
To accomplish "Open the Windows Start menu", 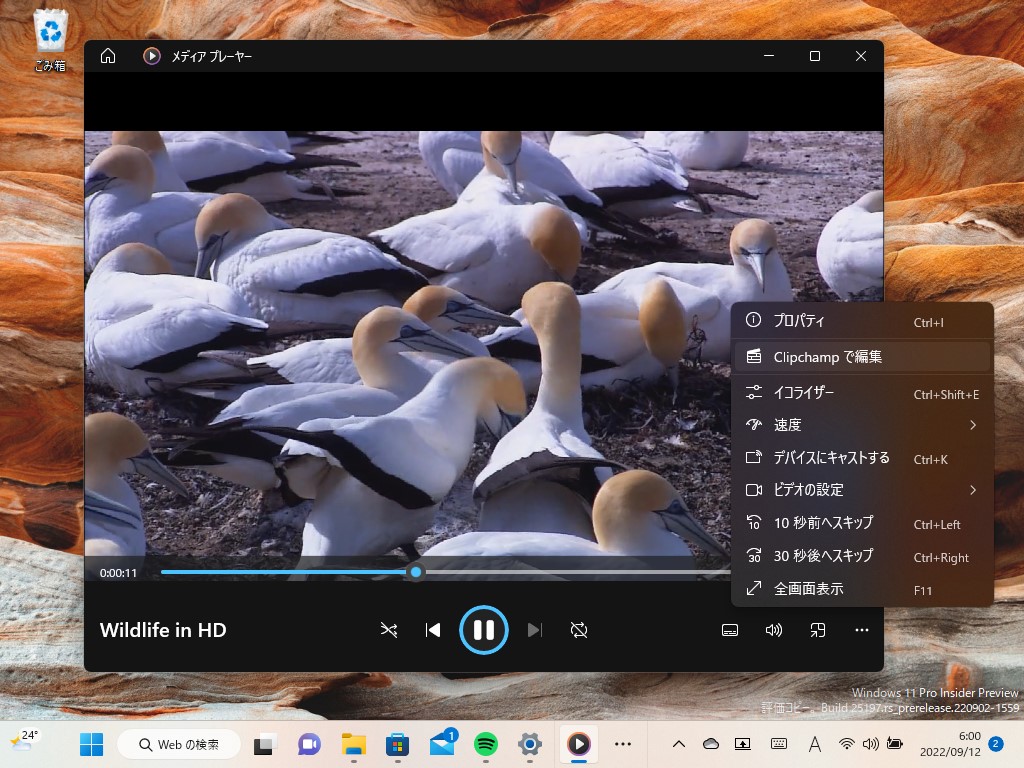I will point(91,744).
